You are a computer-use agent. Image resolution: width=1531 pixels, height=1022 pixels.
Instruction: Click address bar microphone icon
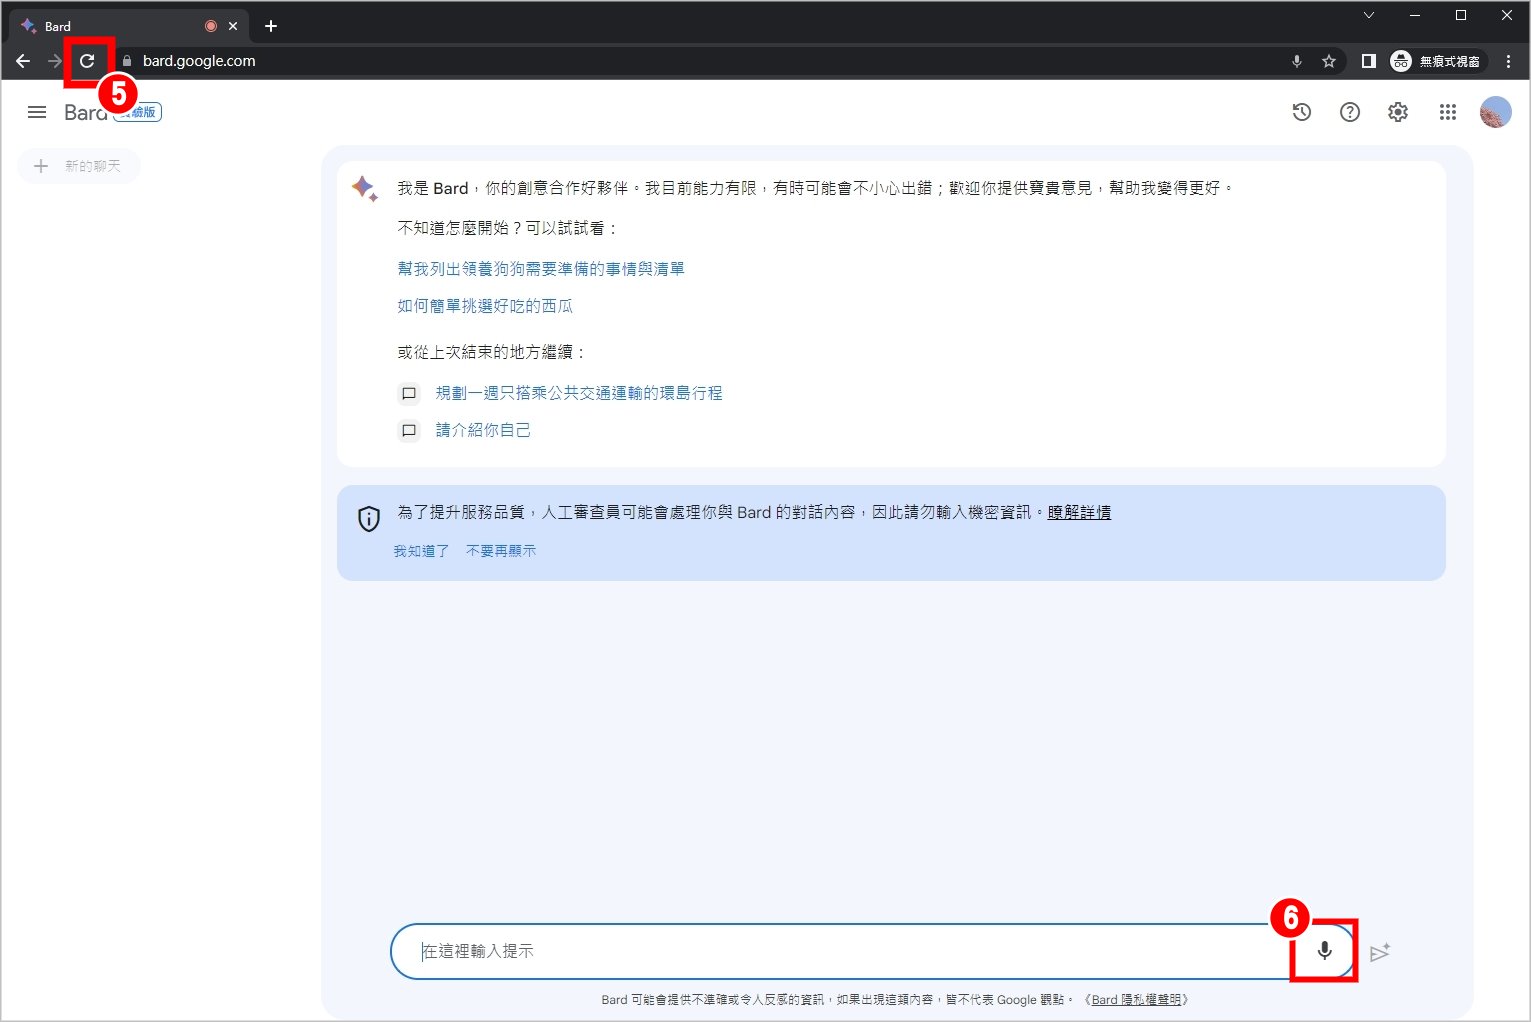1297,61
